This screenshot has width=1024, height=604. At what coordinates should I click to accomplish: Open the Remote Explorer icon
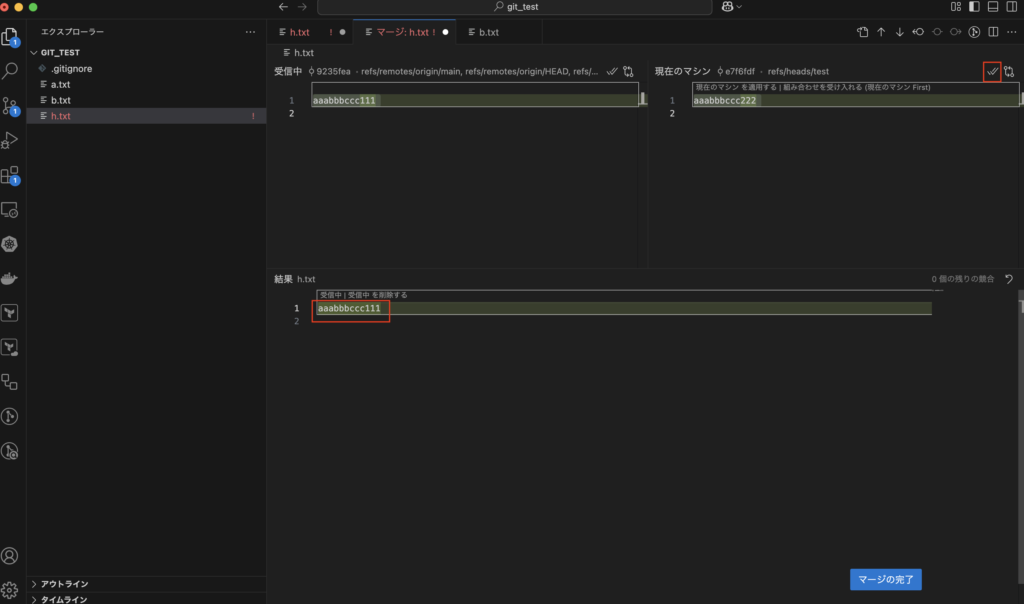click(x=10, y=210)
